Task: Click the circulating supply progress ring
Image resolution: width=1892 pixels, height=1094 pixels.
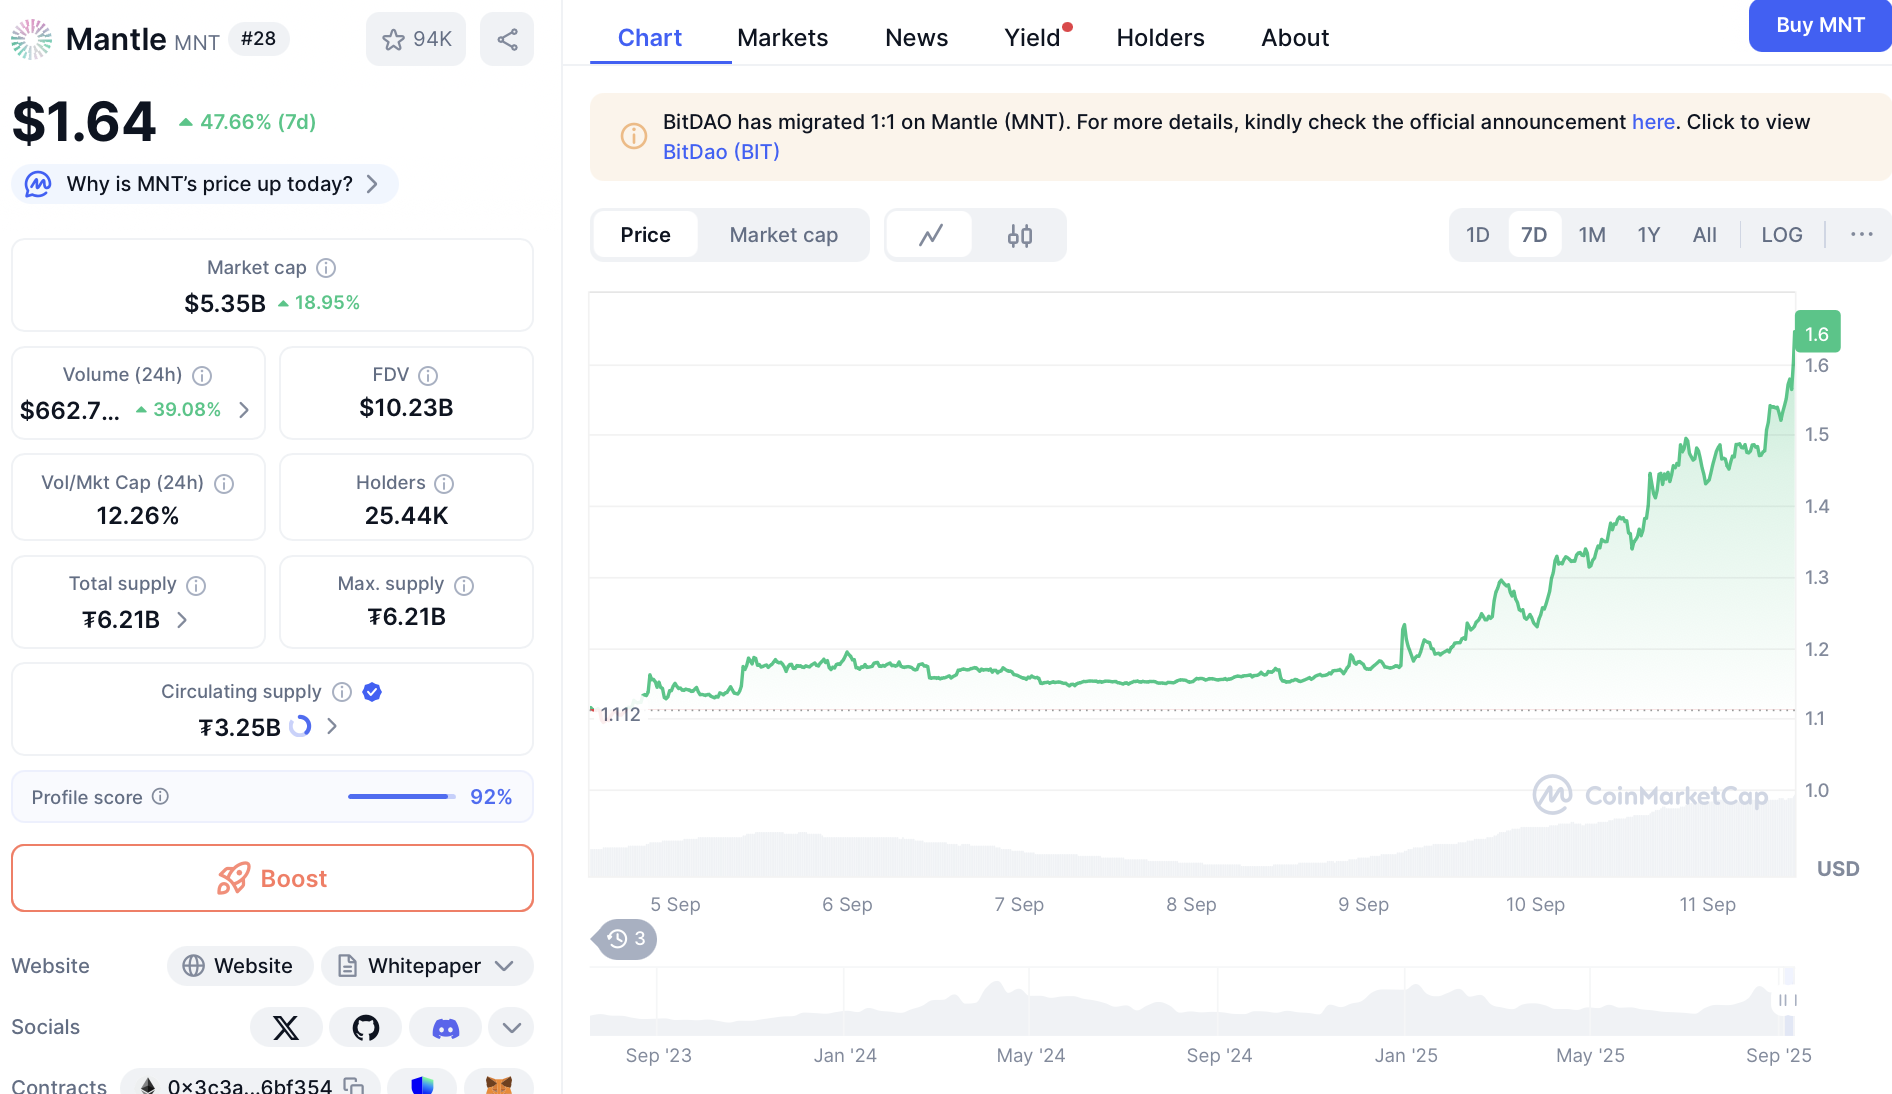Action: [300, 727]
